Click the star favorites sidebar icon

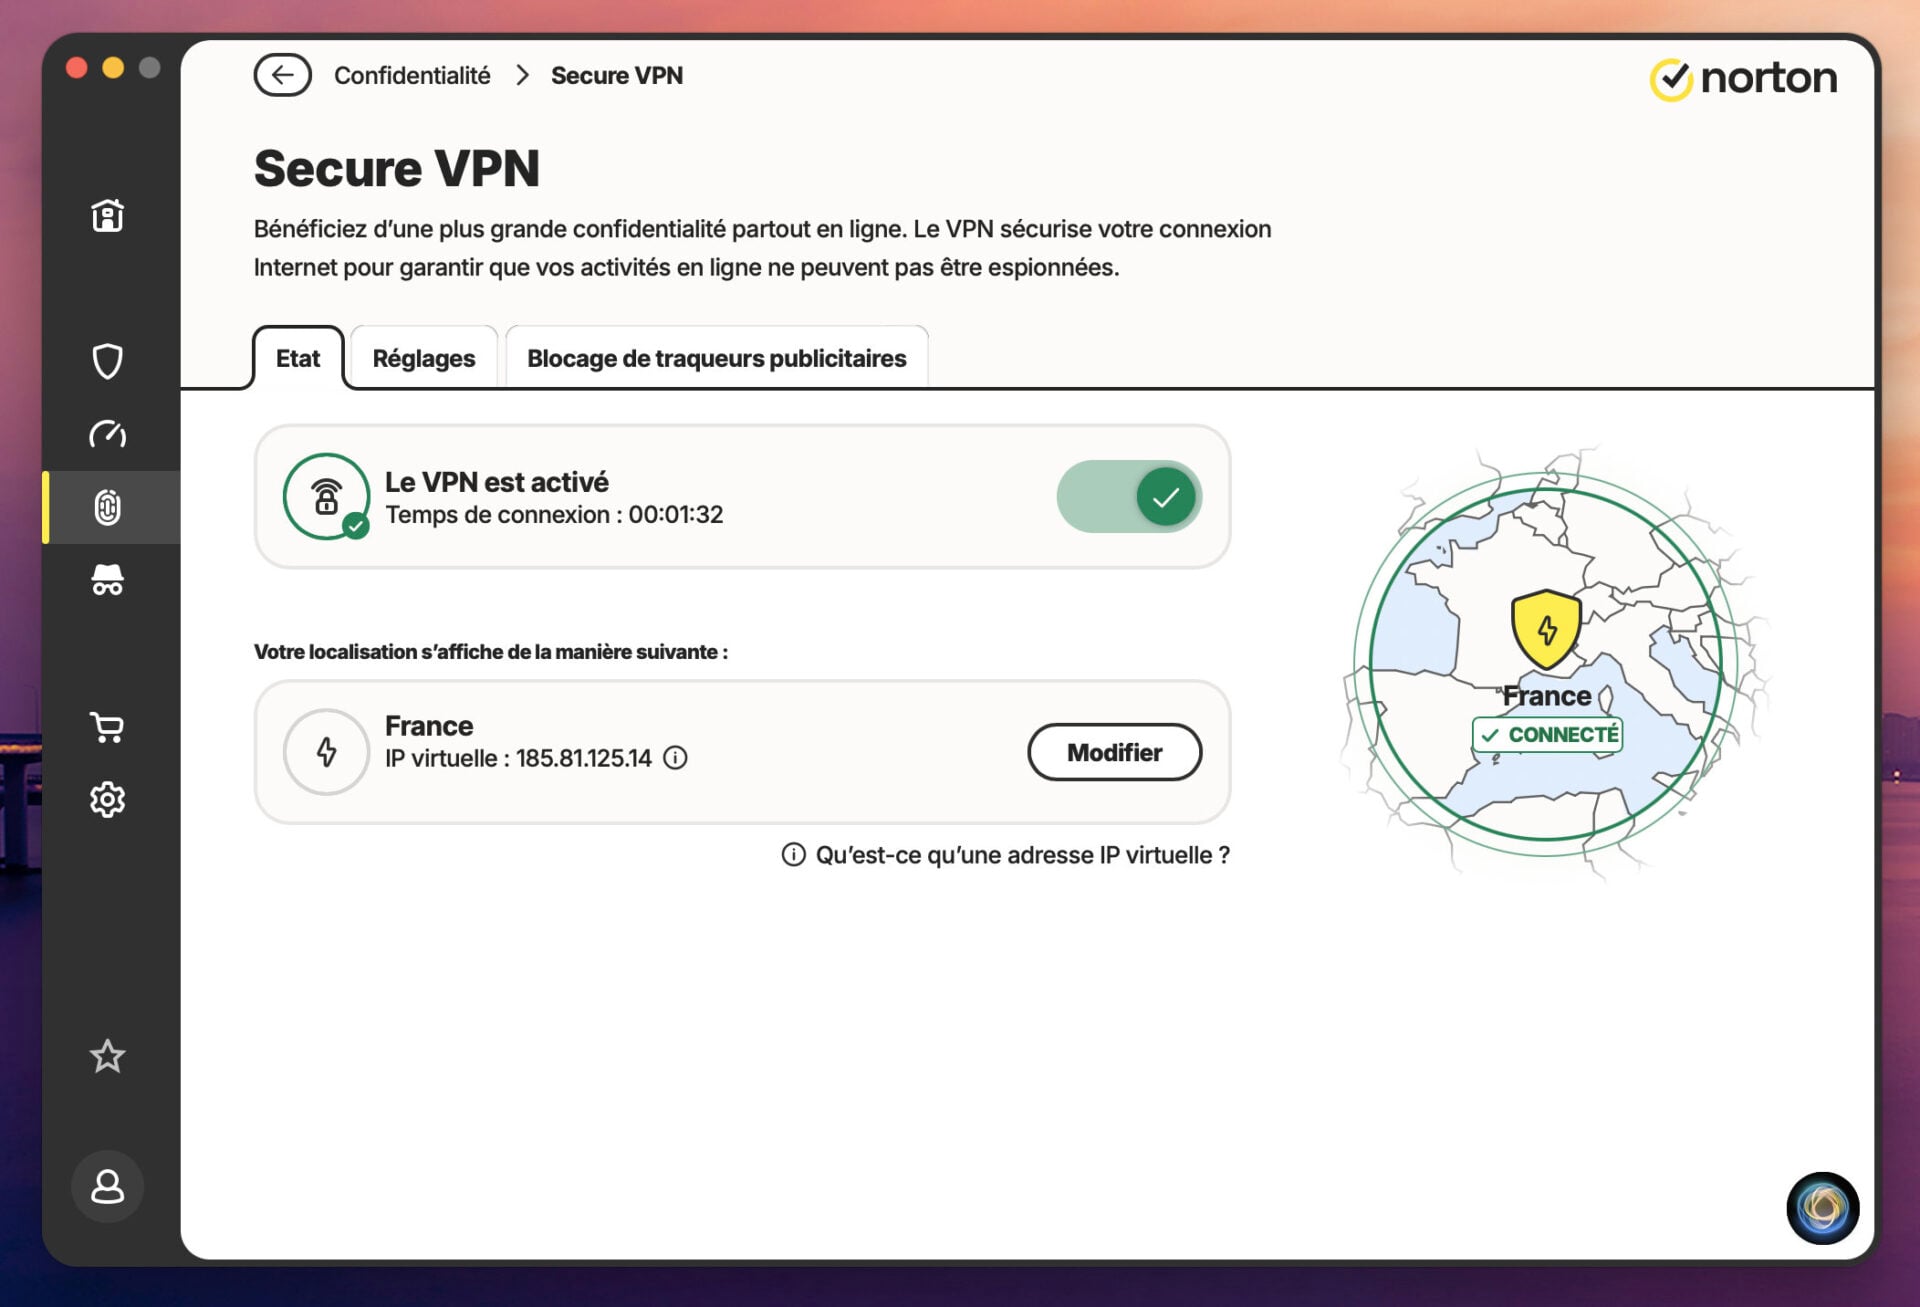107,1056
